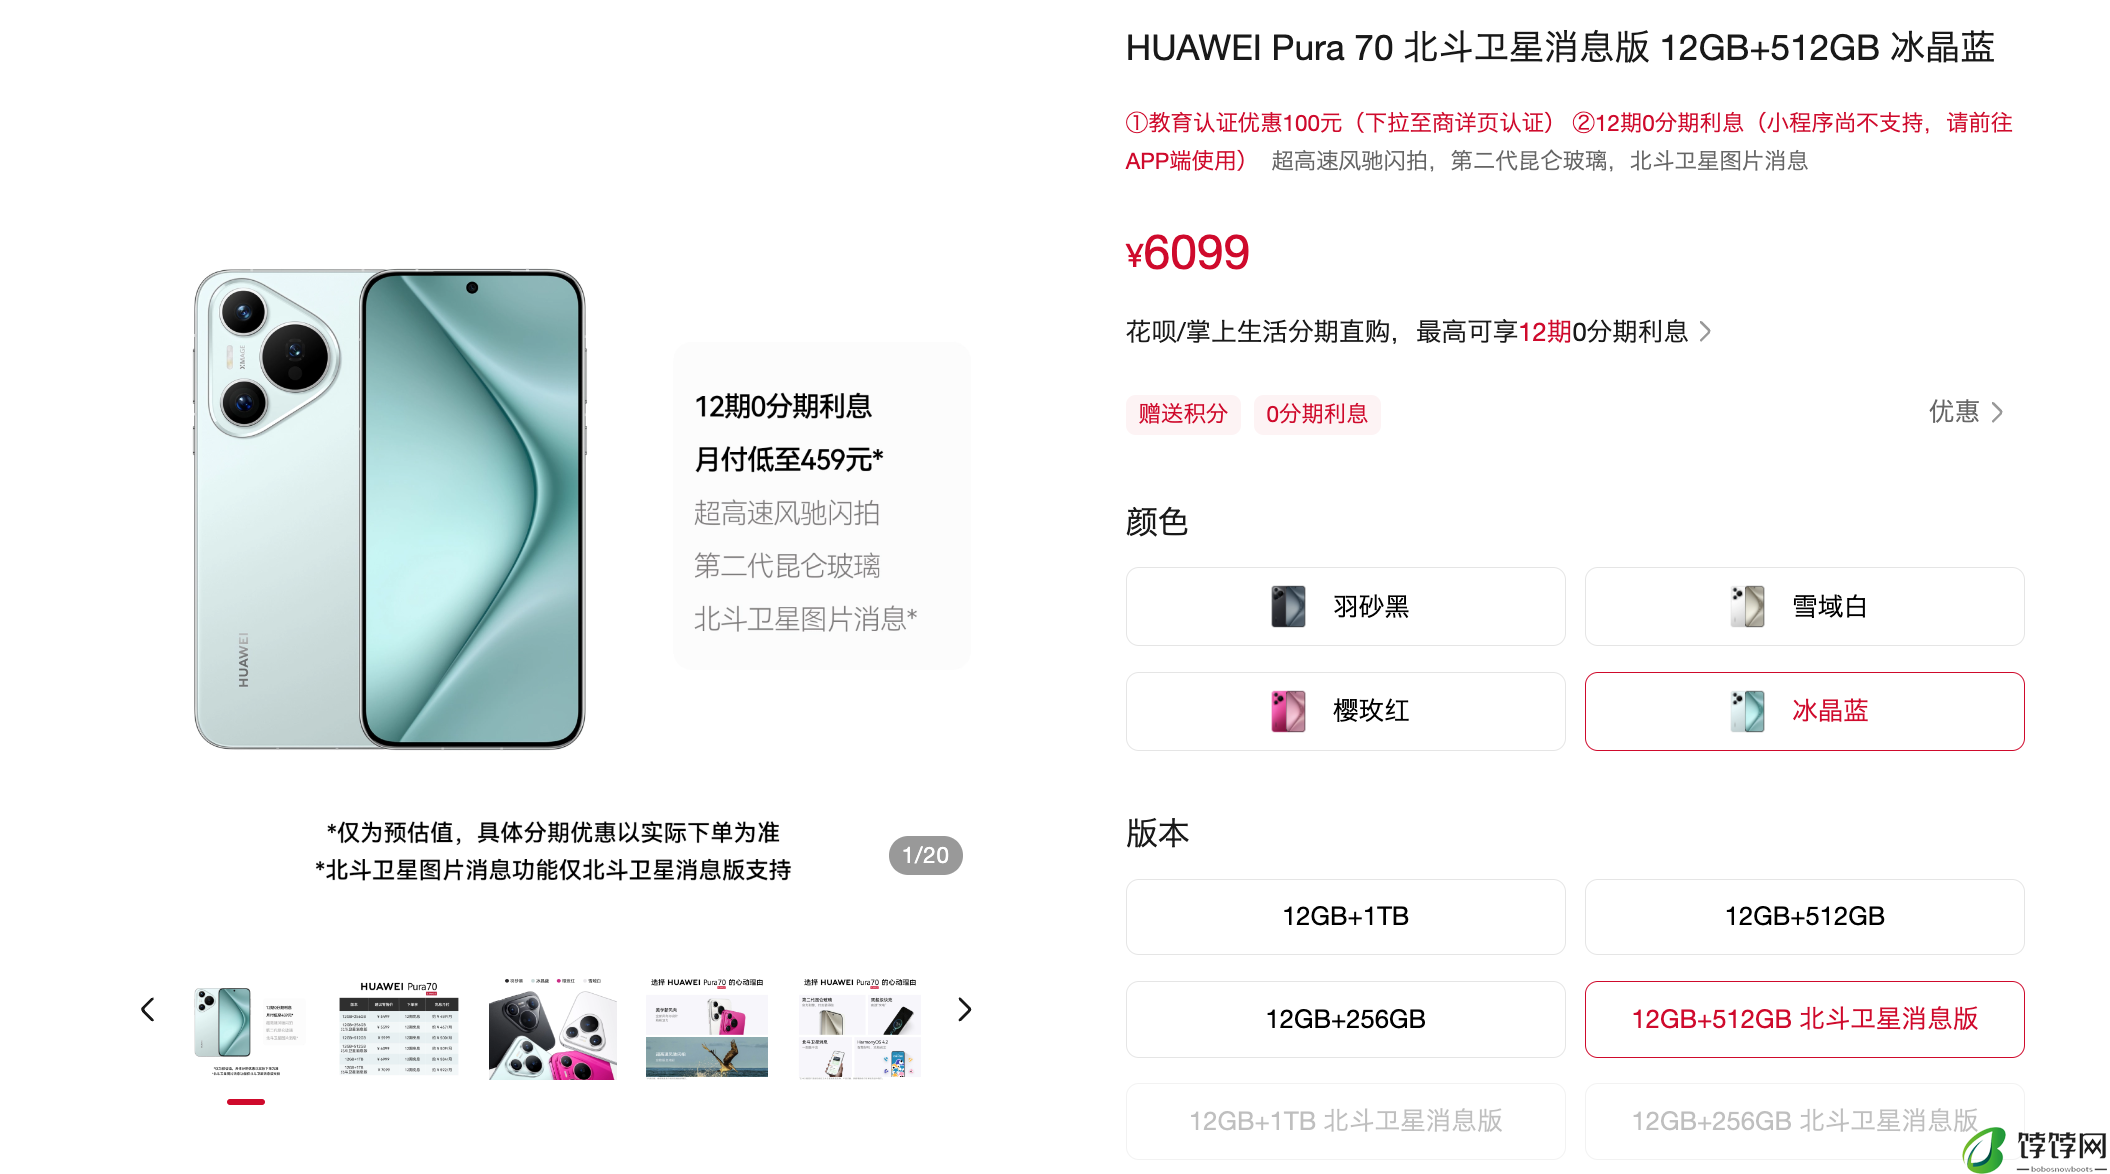2110x1174 pixels.
Task: Select the 羽砂黑 black color option
Action: 1345,607
